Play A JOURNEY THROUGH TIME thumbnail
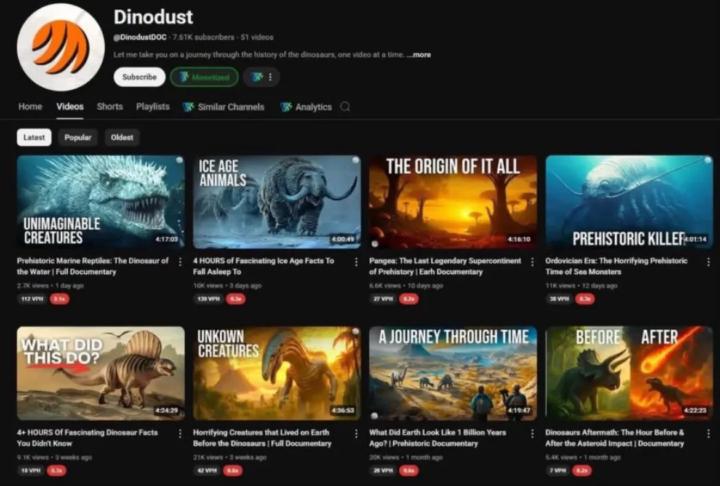This screenshot has height=486, width=720. tap(453, 373)
